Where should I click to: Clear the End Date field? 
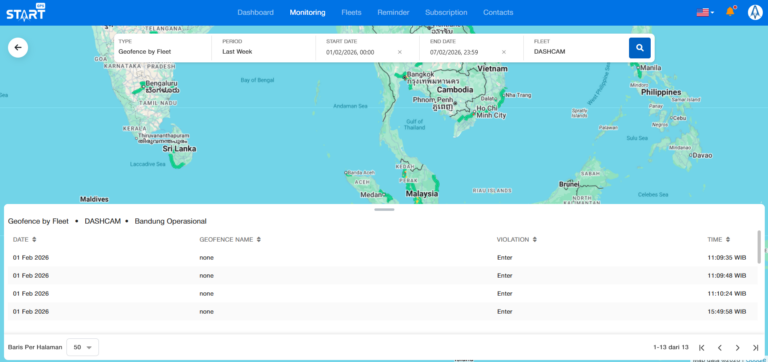coord(504,52)
